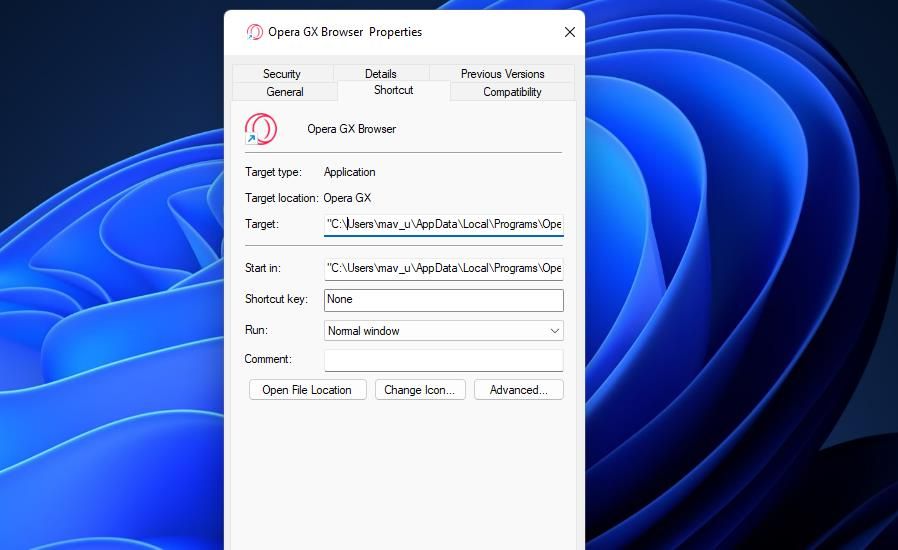Open the Compatibility tab
Screen dimensions: 898x550
coord(512,92)
